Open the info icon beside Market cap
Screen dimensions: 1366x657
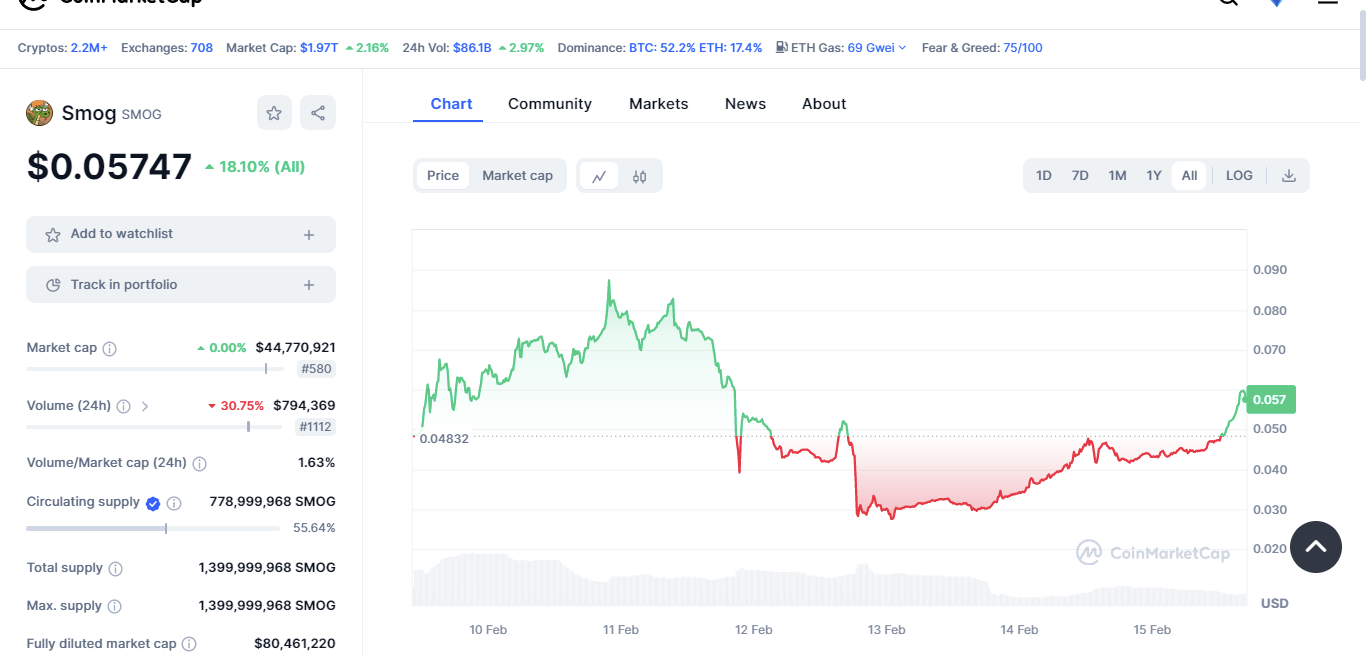click(110, 349)
